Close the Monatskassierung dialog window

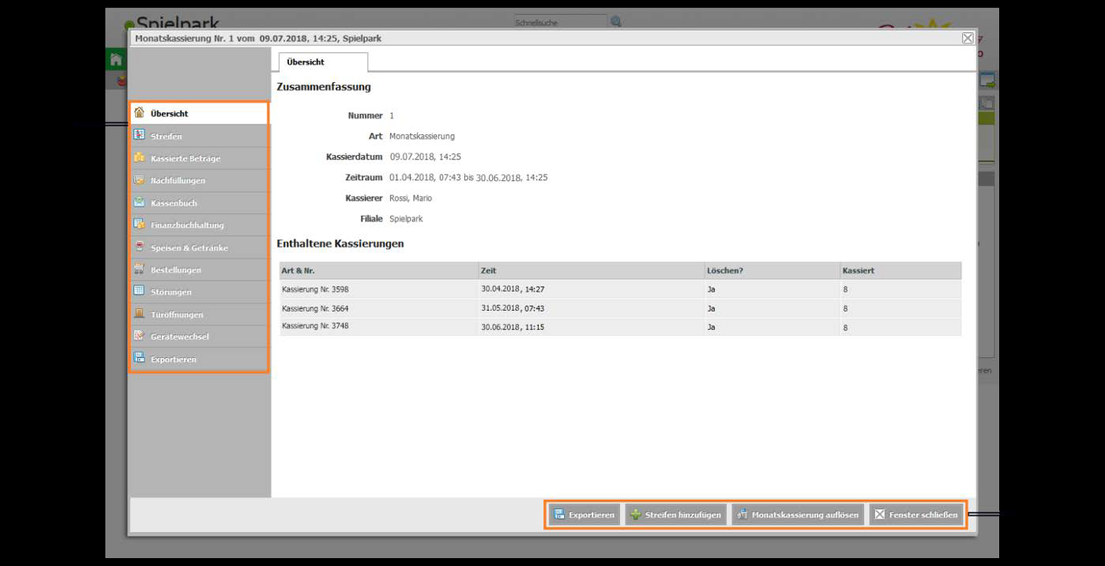[968, 38]
